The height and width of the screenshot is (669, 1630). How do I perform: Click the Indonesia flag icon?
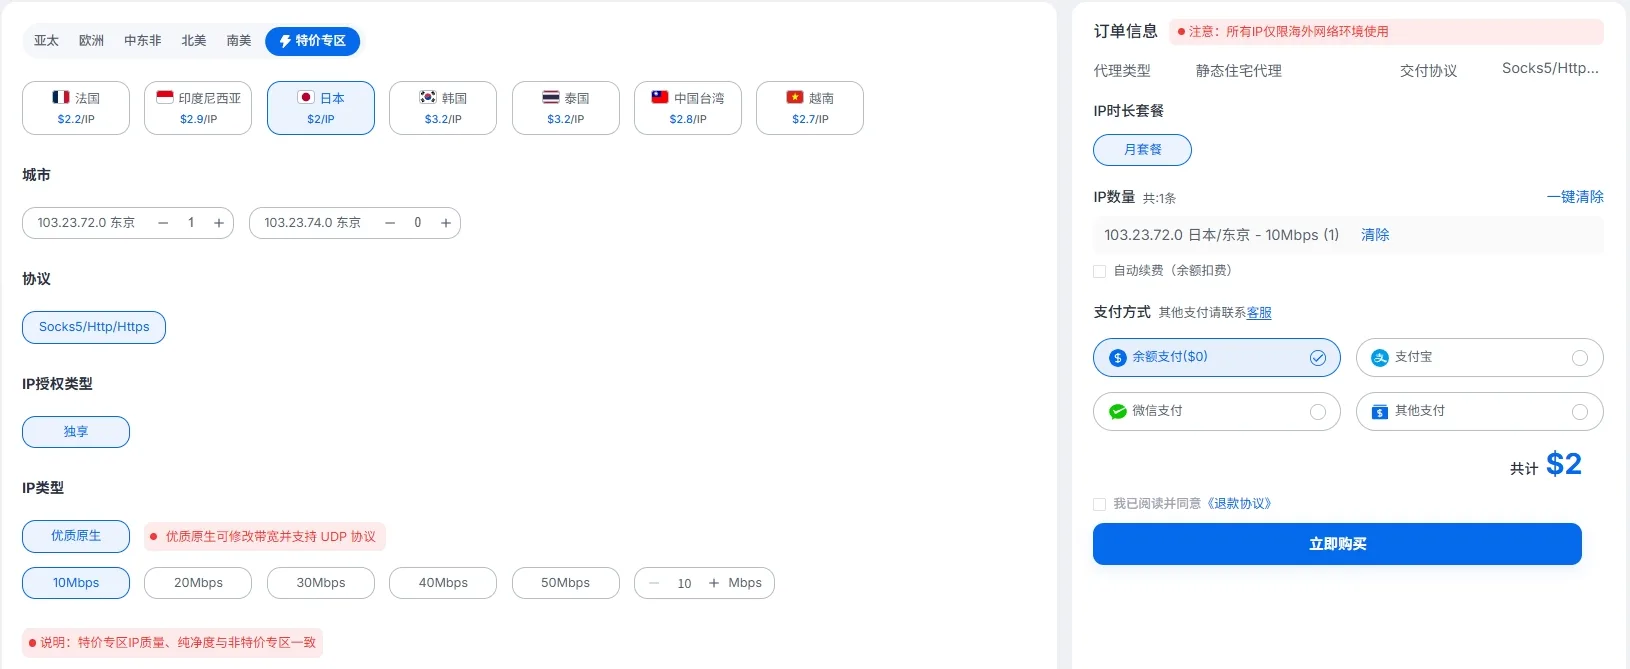coord(165,97)
